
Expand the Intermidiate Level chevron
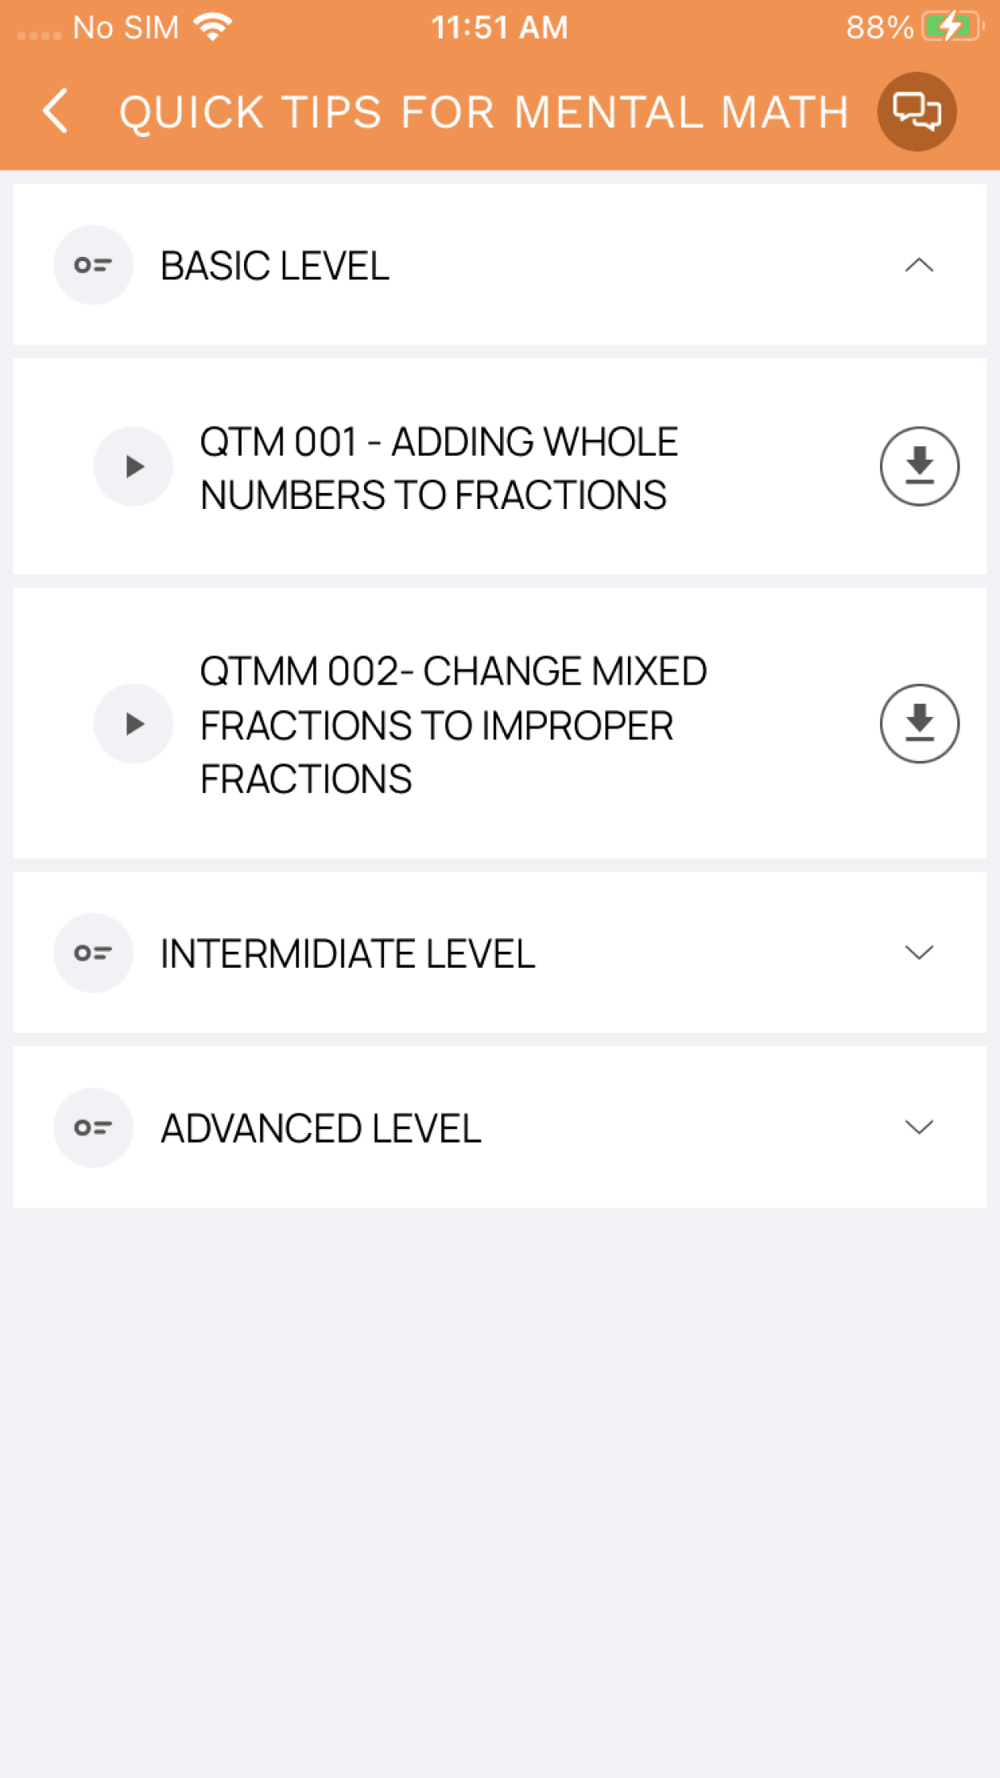point(919,952)
